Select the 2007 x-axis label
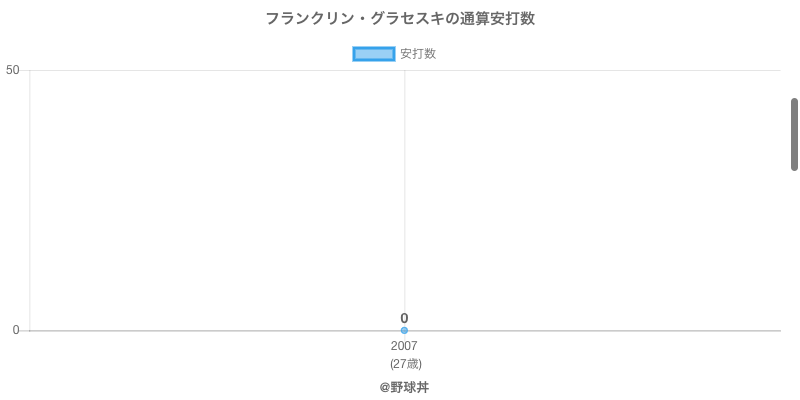Image resolution: width=800 pixels, height=400 pixels. click(404, 346)
